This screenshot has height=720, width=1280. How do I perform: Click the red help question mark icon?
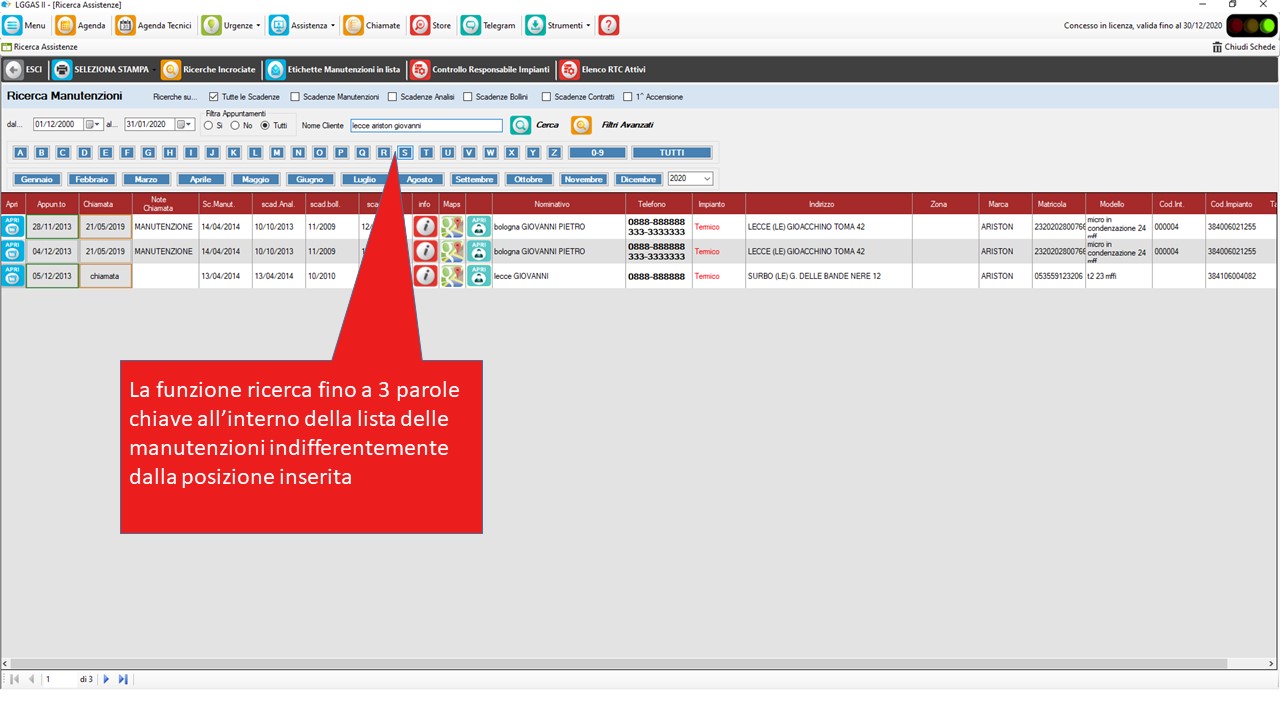point(608,26)
